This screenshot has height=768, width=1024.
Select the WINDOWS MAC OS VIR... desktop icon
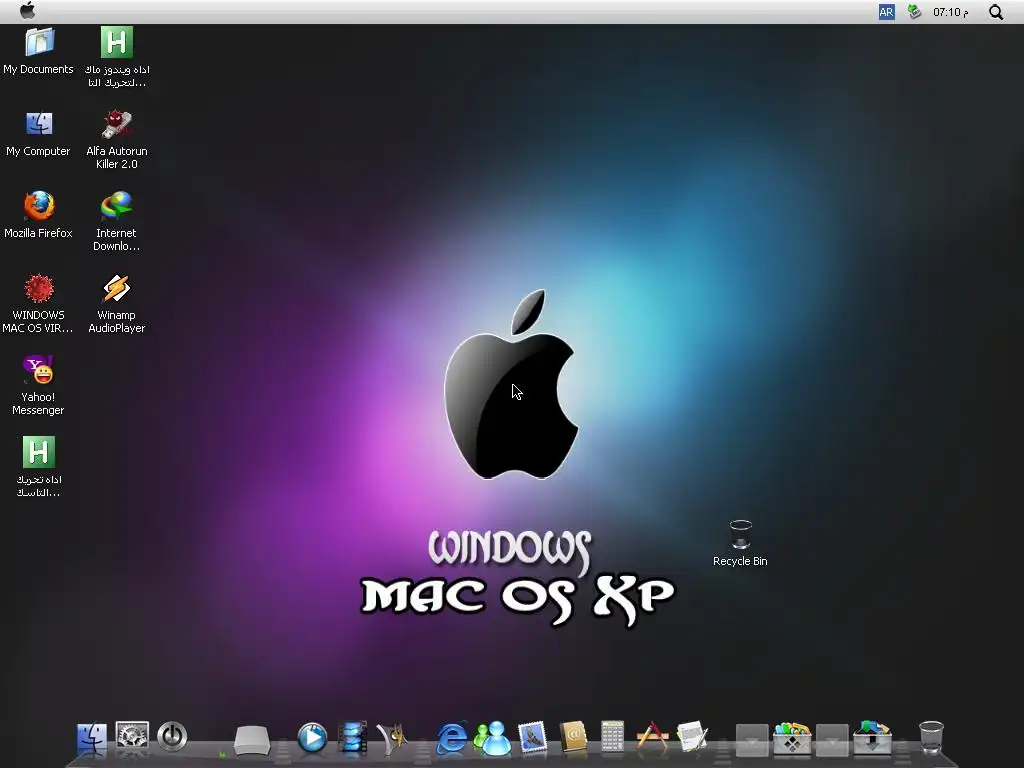[39, 304]
